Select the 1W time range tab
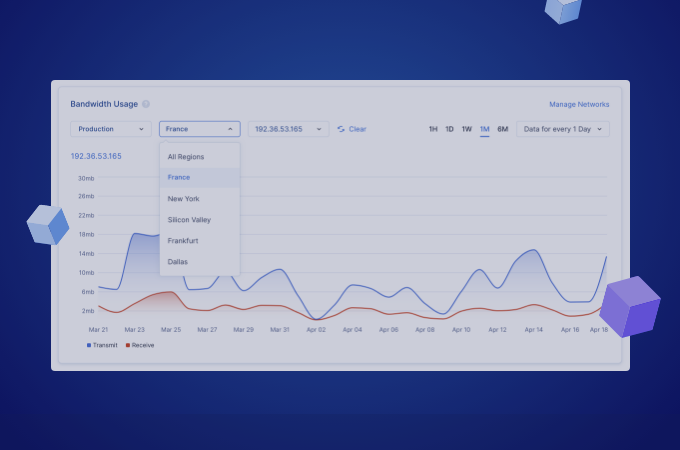 coord(466,129)
